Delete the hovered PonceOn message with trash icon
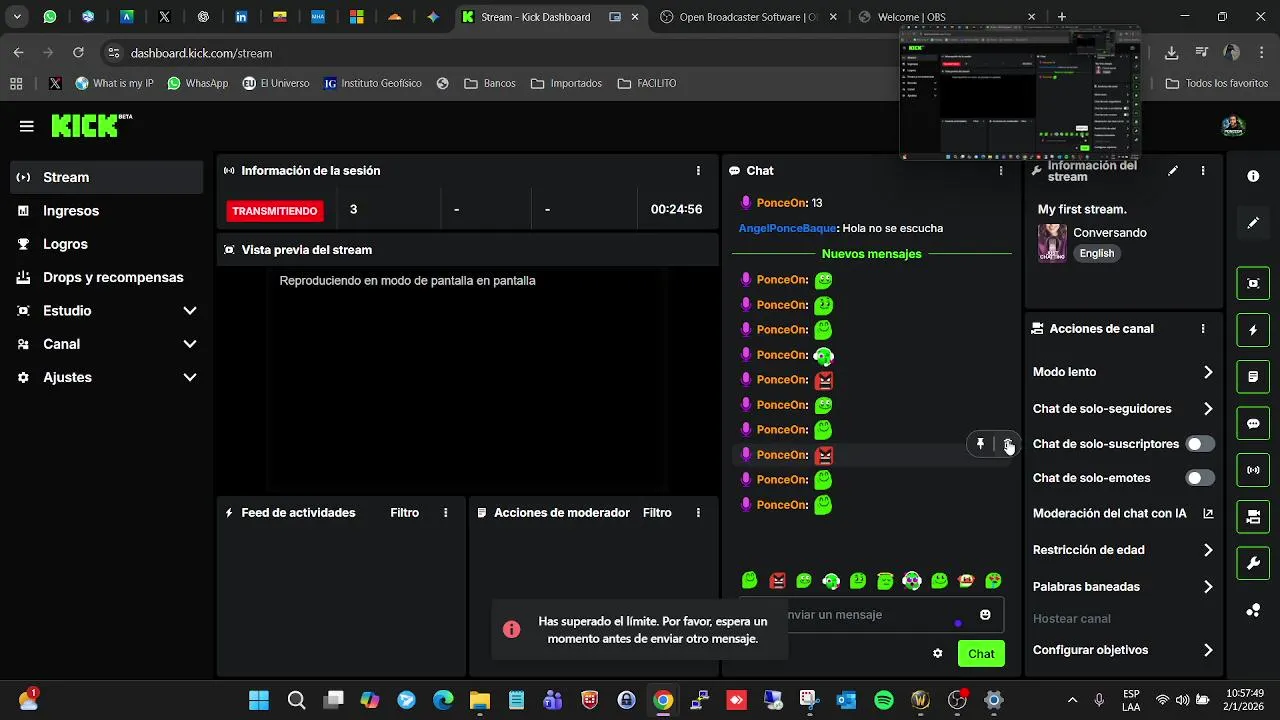This screenshot has height=720, width=1280. (x=1008, y=445)
